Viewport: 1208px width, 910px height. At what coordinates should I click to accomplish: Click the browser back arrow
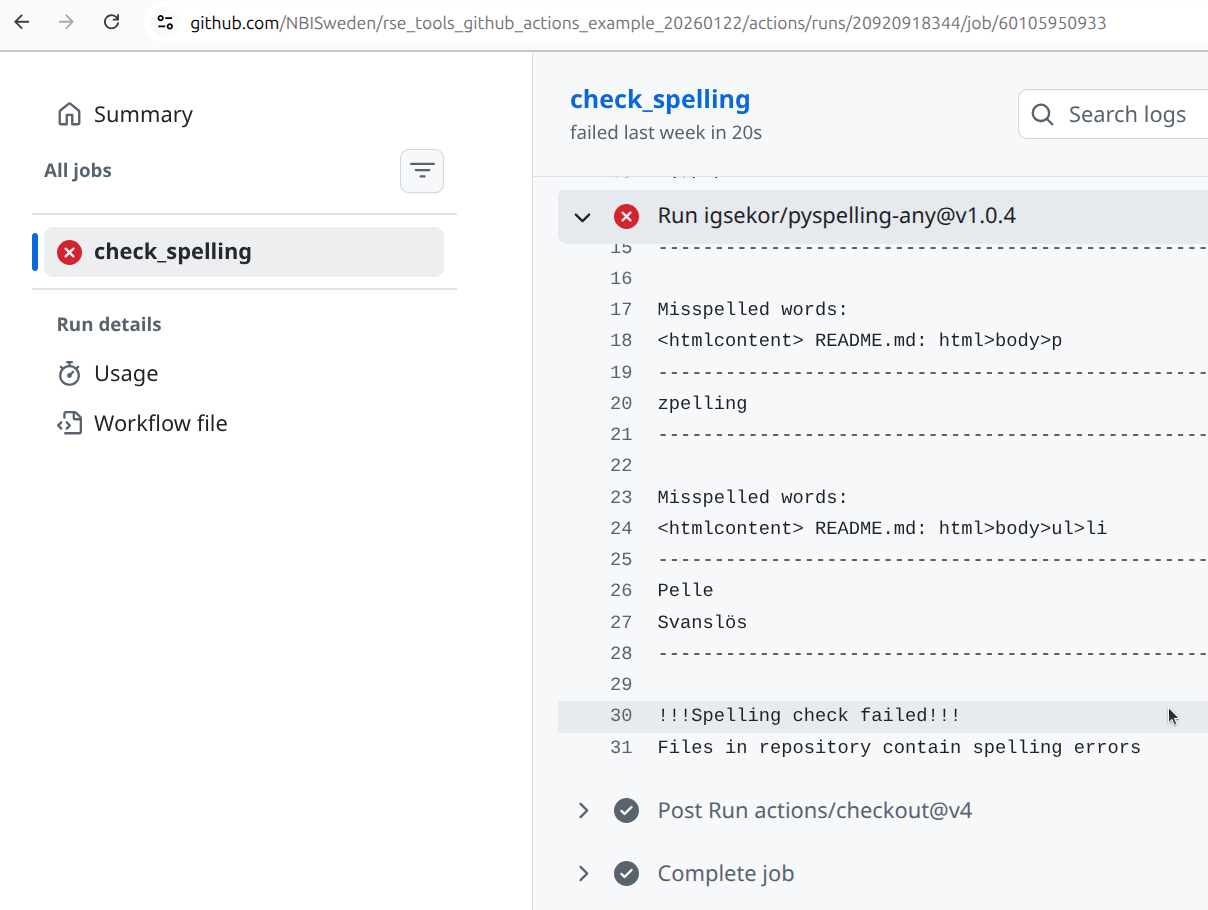click(22, 22)
